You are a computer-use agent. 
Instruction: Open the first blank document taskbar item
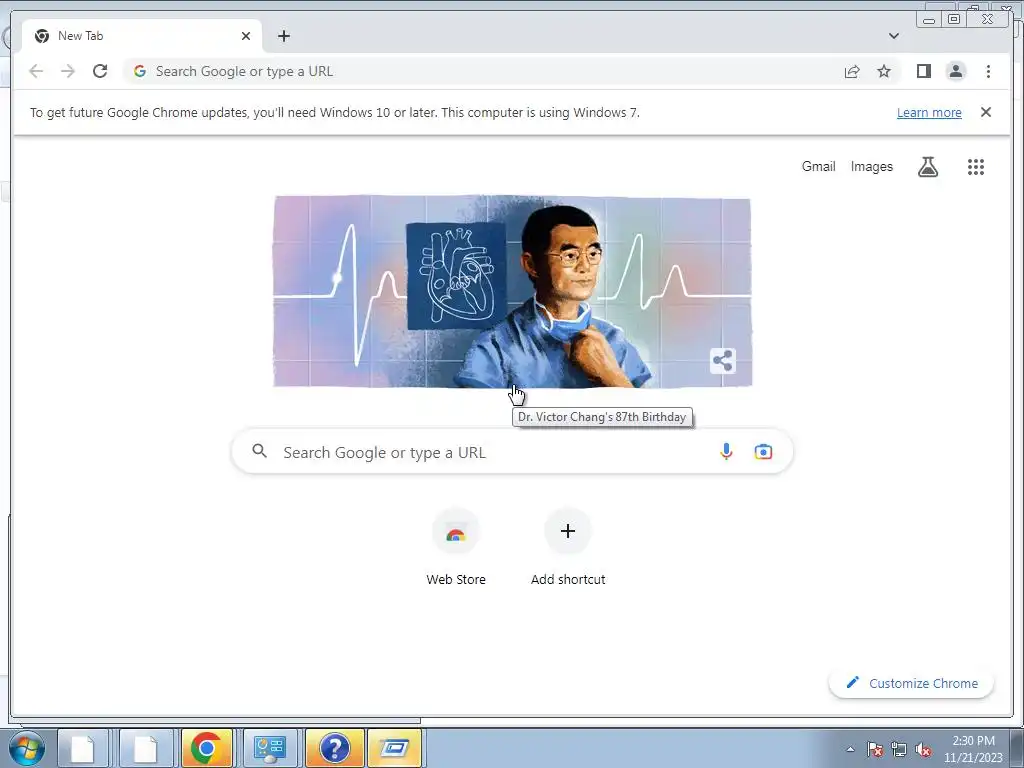click(x=83, y=748)
